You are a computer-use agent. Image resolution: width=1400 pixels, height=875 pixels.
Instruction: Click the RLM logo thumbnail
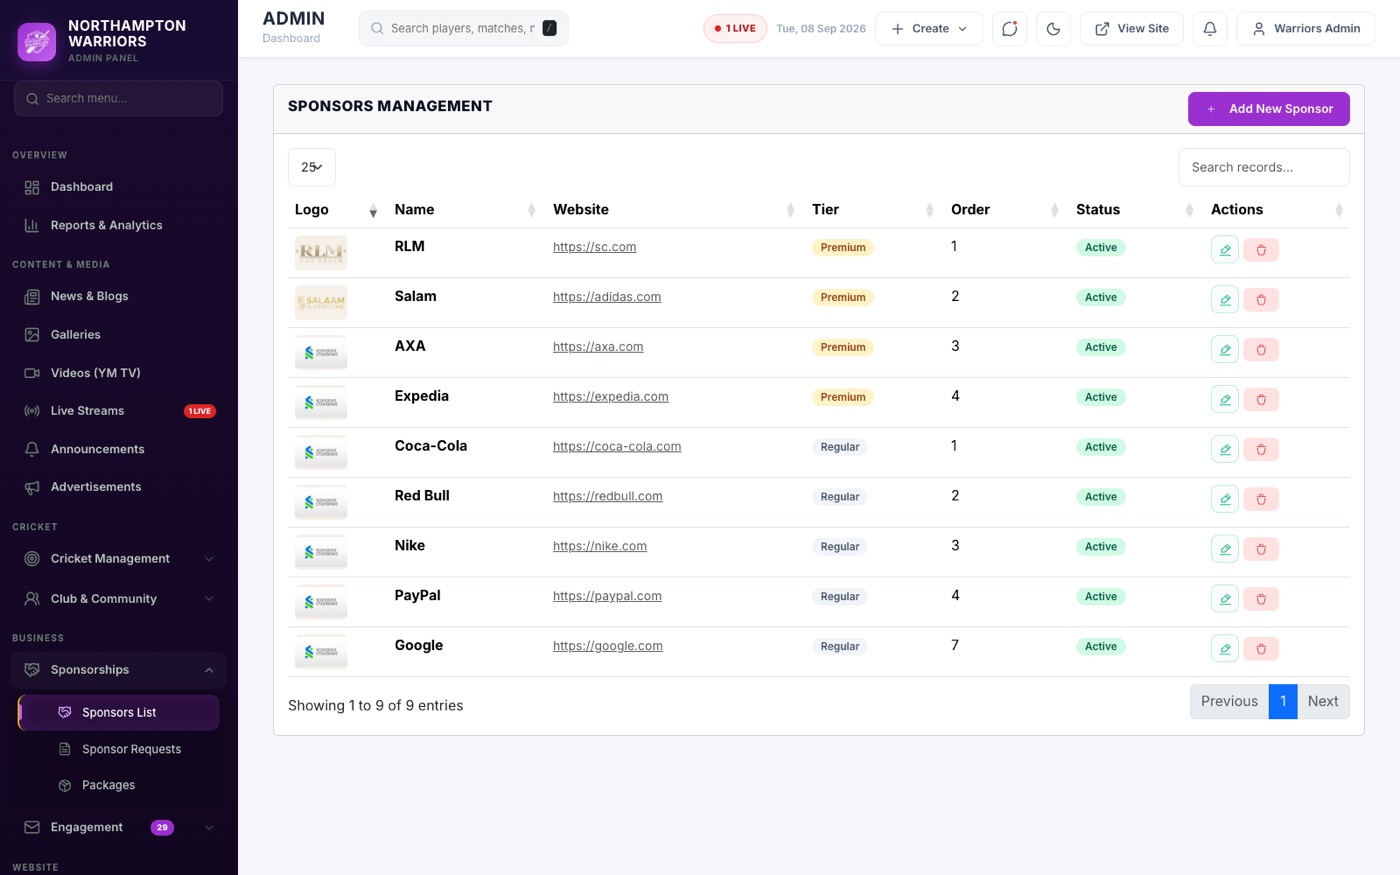pos(321,253)
